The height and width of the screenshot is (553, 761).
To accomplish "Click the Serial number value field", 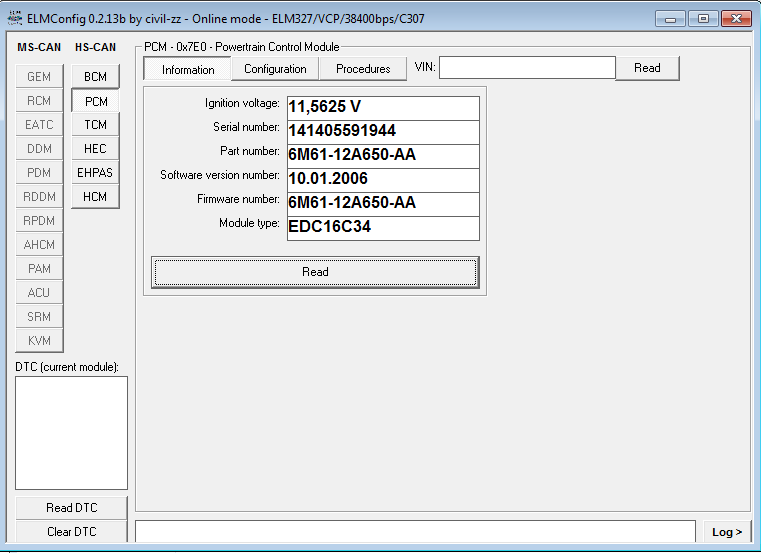I will click(383, 131).
